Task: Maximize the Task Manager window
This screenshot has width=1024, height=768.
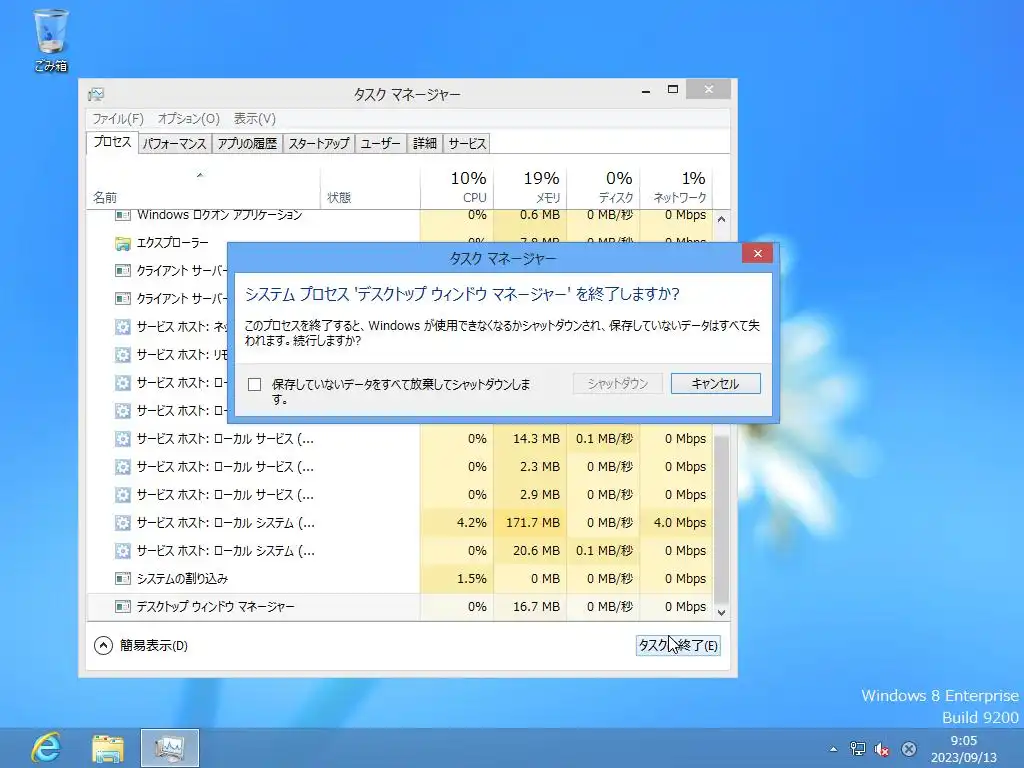Action: (673, 90)
